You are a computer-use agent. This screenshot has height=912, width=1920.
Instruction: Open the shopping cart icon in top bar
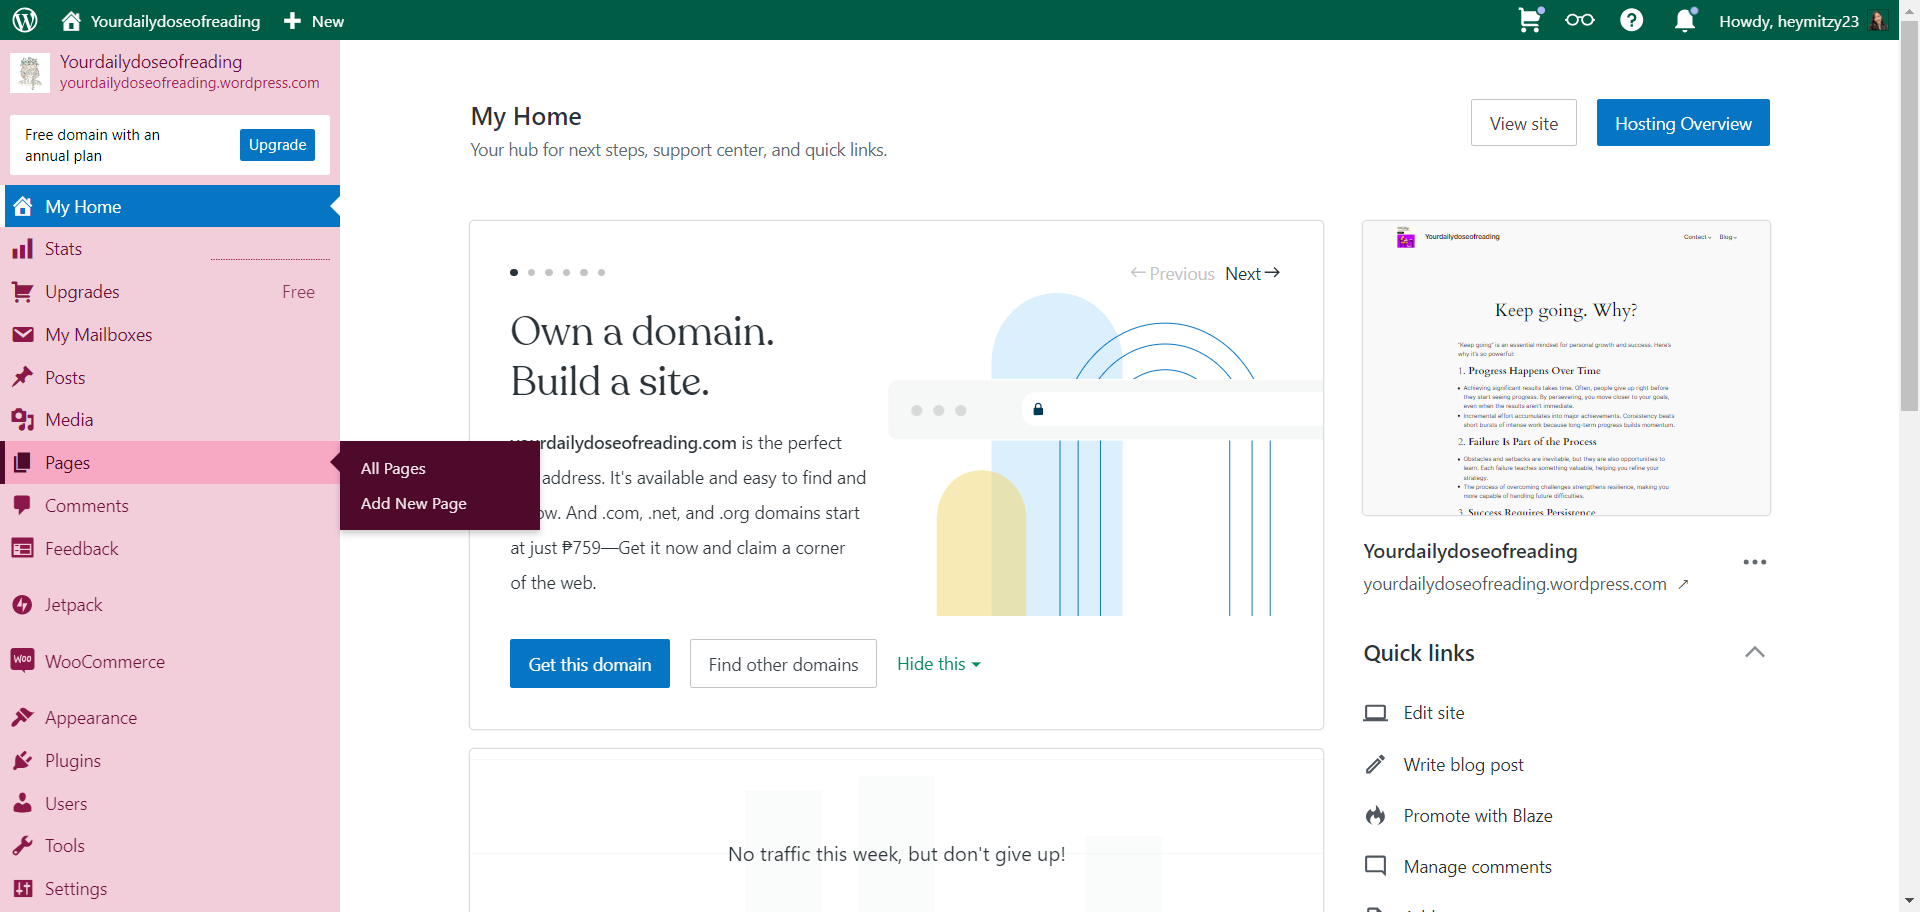1530,20
